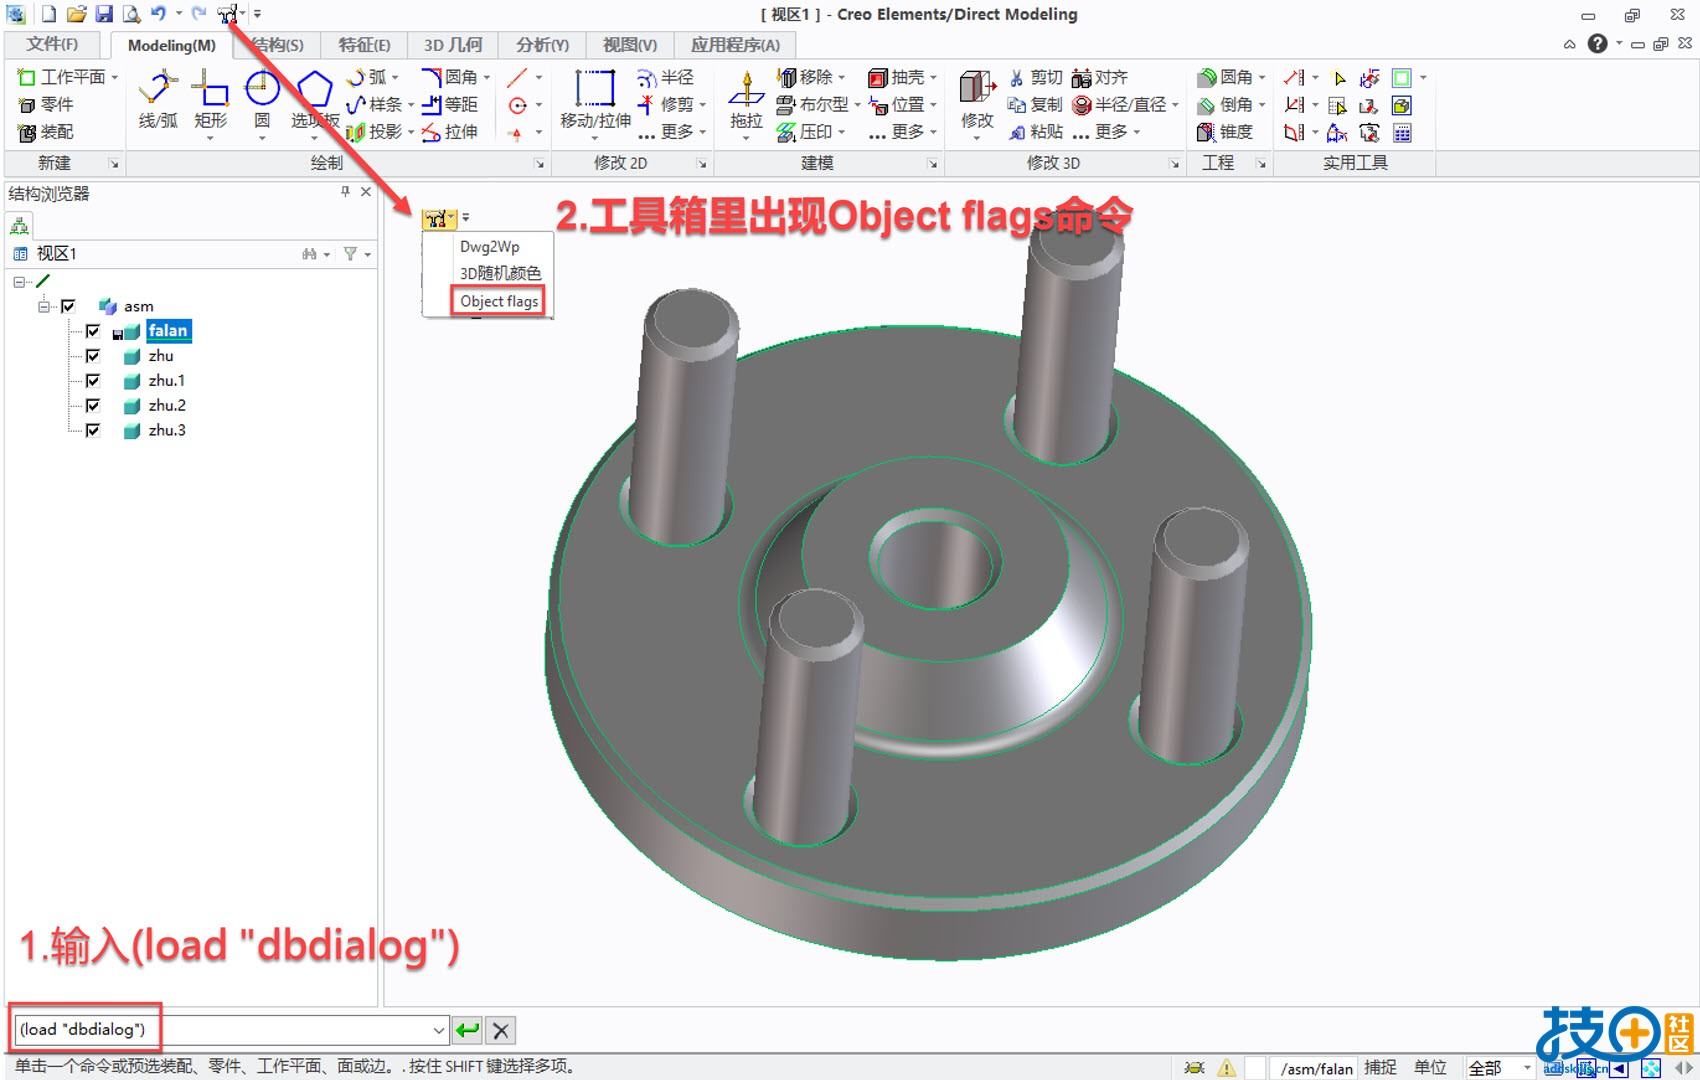Screen dimensions: 1700x1080
Task: Select the 矩形 (Rectangle) sketch tool
Action: tap(210, 101)
